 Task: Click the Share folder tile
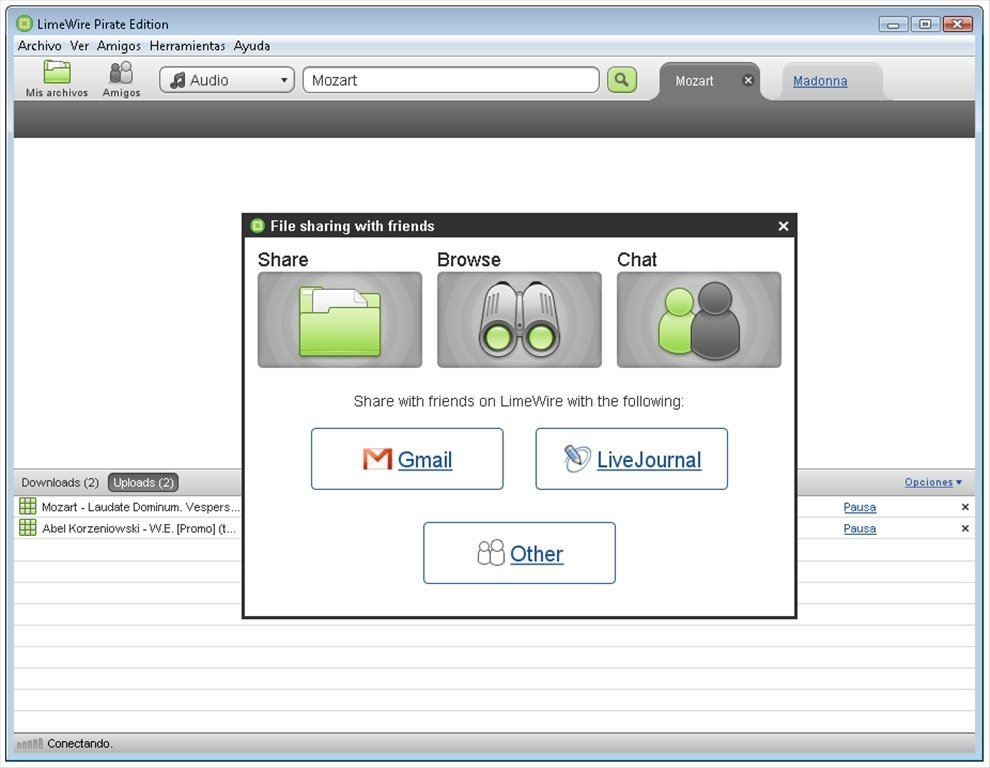point(340,320)
